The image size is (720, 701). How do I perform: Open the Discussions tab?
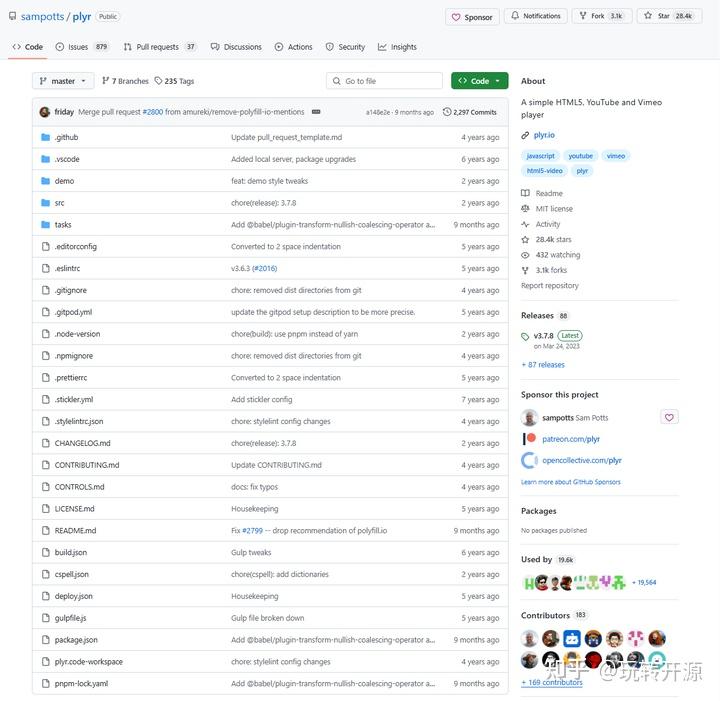tap(236, 47)
